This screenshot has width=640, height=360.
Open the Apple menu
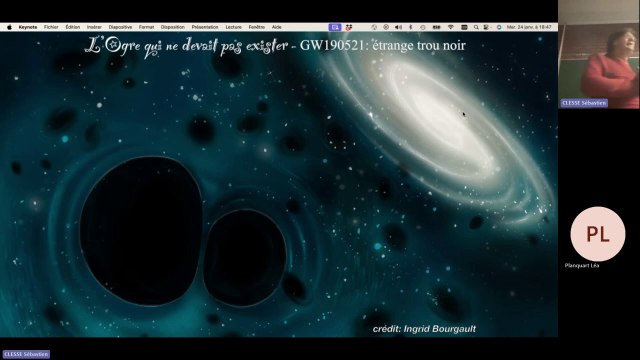click(x=9, y=27)
